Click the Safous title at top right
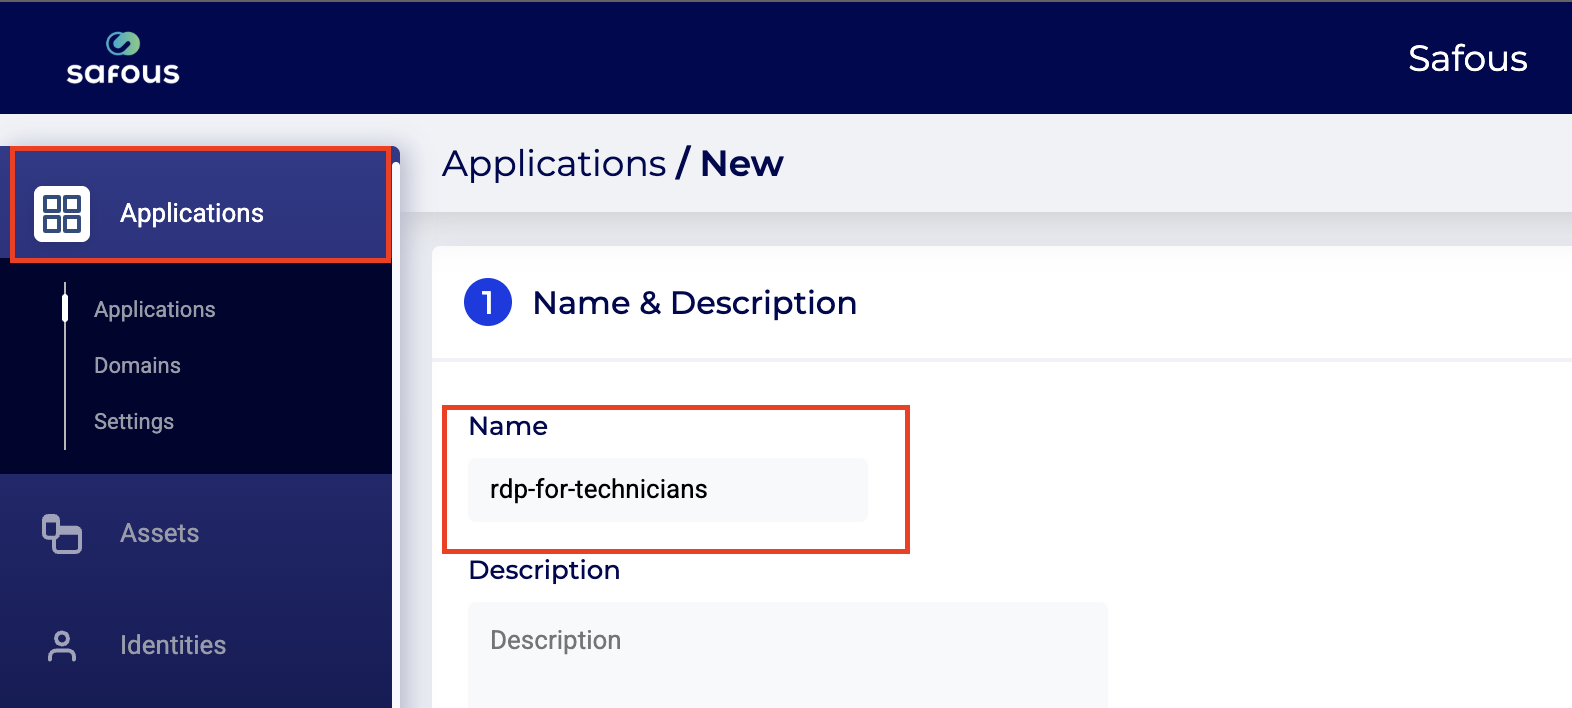 tap(1467, 59)
